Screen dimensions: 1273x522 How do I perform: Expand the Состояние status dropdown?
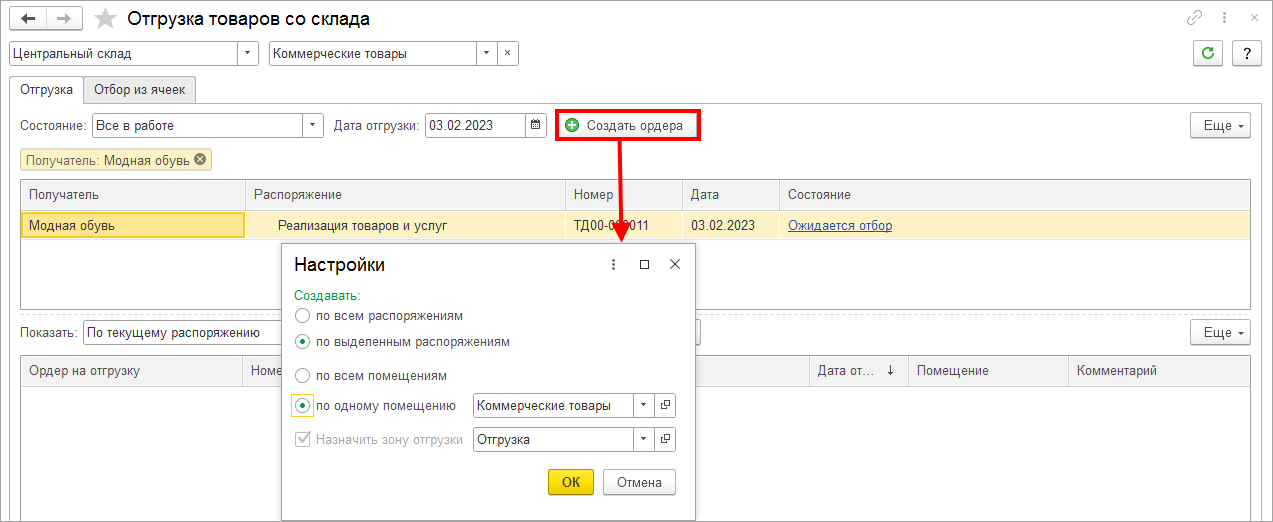(314, 125)
